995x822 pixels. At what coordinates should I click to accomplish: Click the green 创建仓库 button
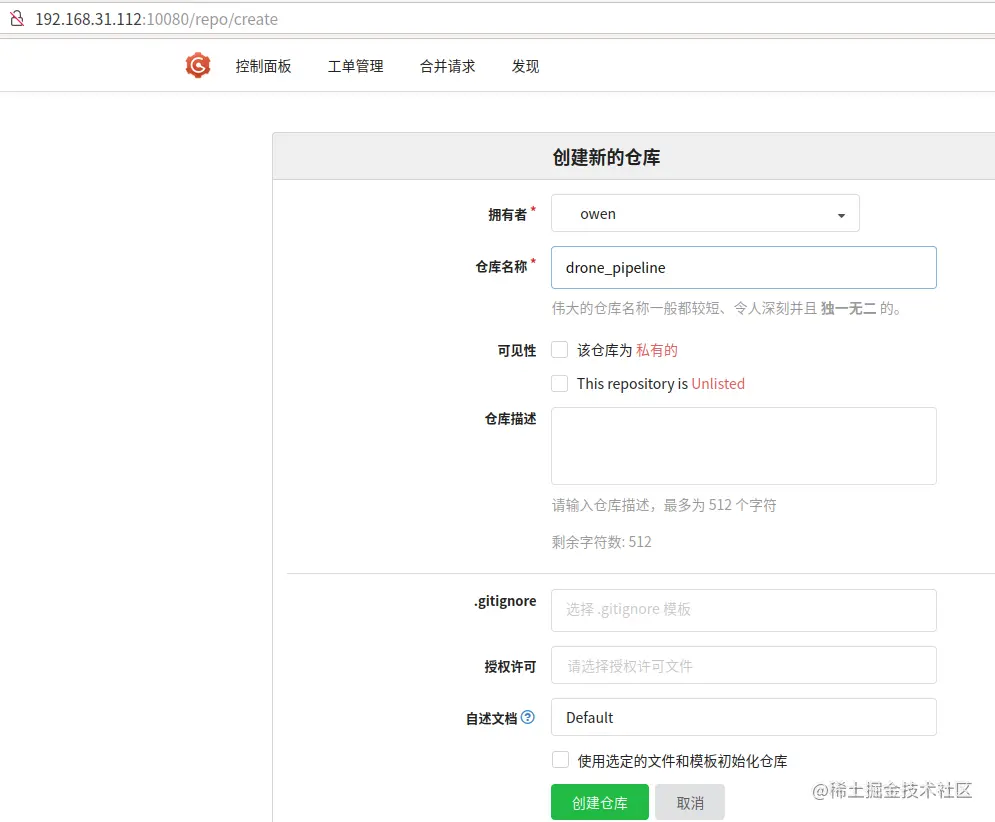[600, 802]
